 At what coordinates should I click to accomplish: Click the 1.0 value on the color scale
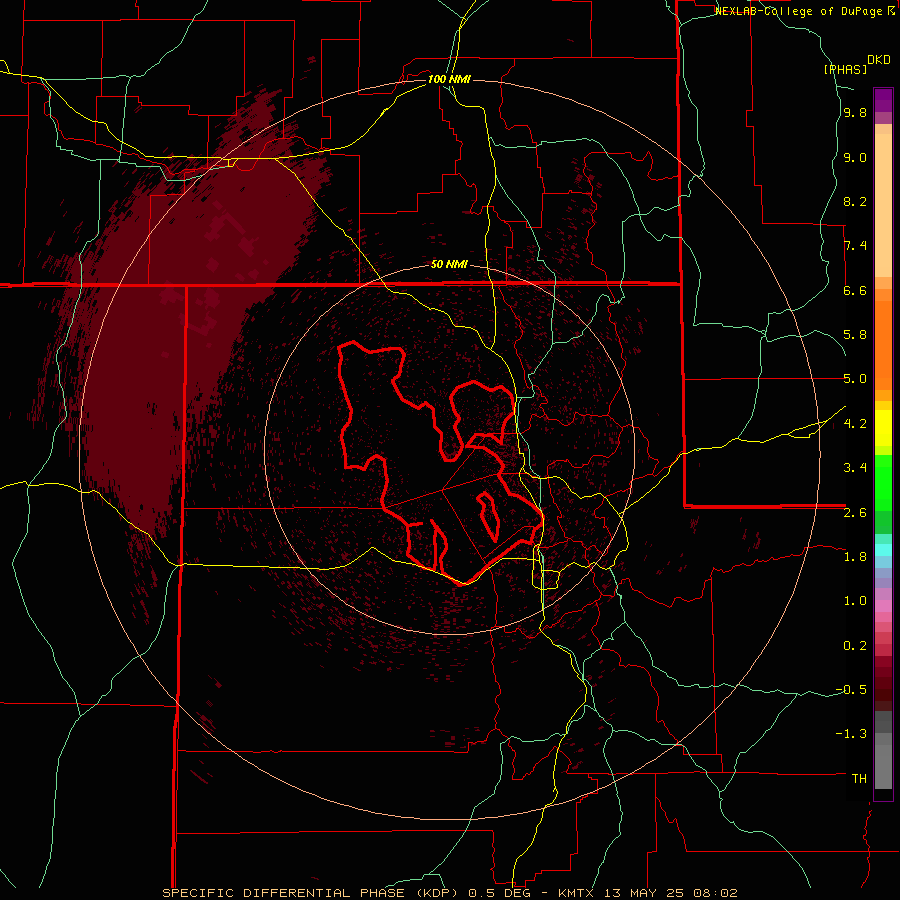(x=855, y=601)
